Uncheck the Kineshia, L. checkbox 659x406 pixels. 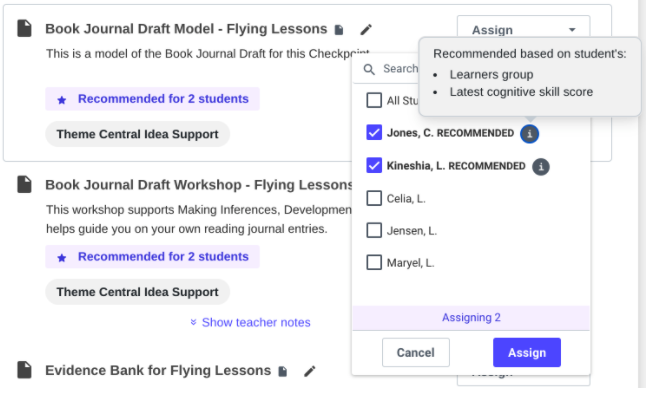pos(374,166)
